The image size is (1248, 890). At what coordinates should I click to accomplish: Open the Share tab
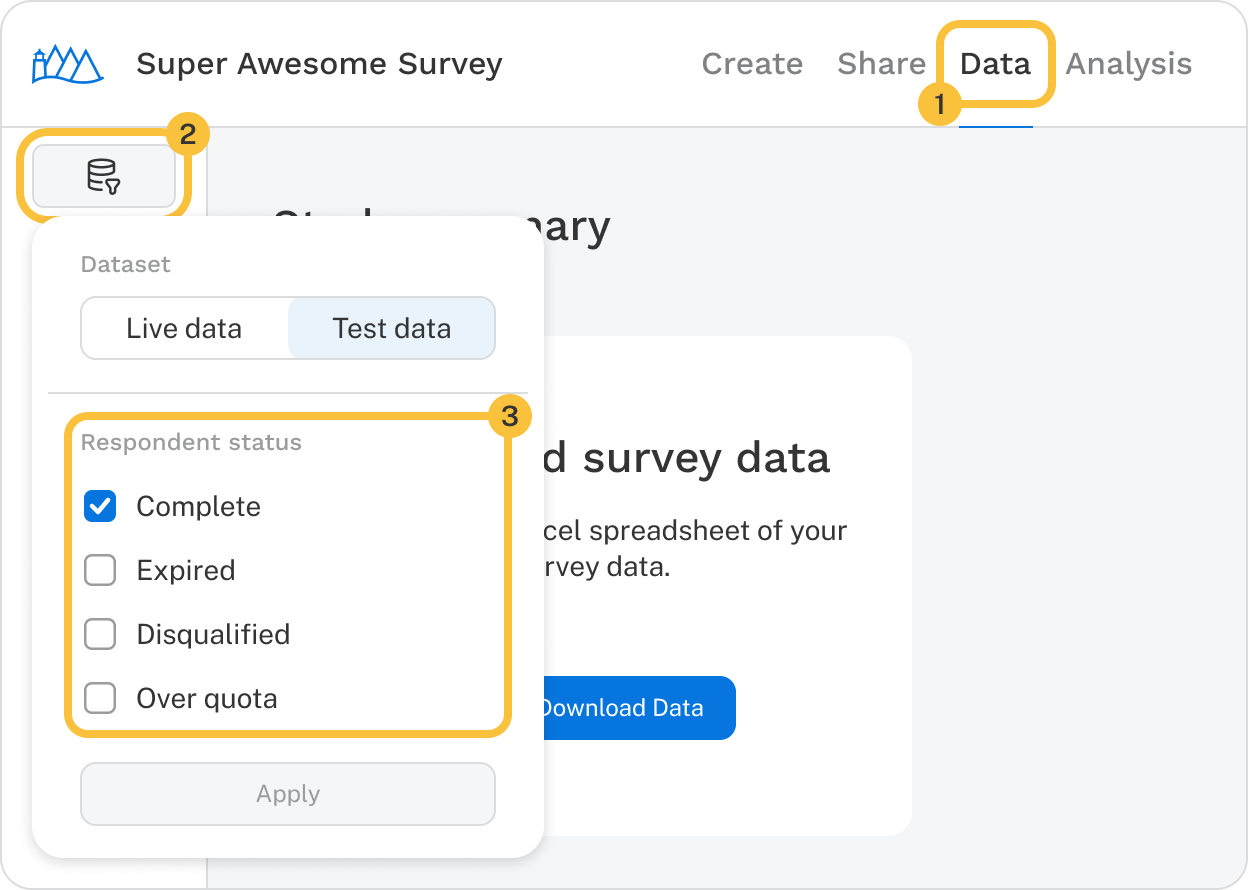[x=881, y=64]
